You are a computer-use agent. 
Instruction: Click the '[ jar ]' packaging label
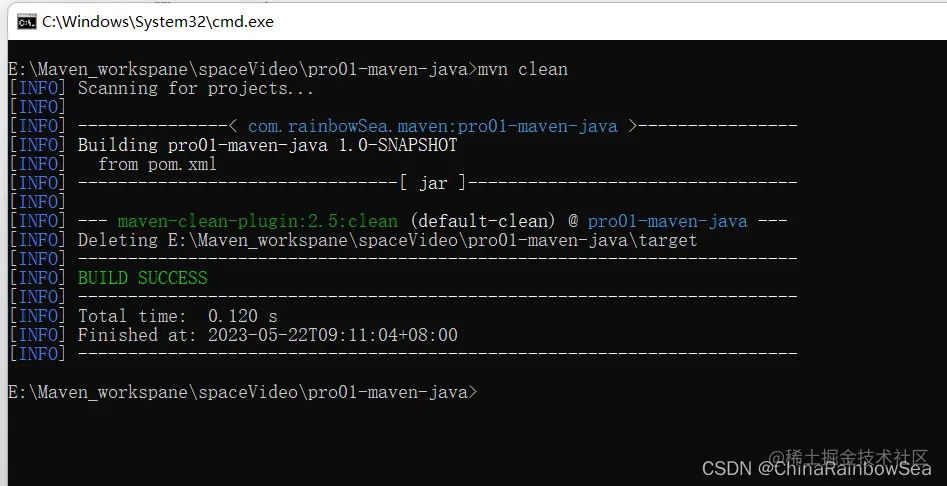[x=433, y=183]
